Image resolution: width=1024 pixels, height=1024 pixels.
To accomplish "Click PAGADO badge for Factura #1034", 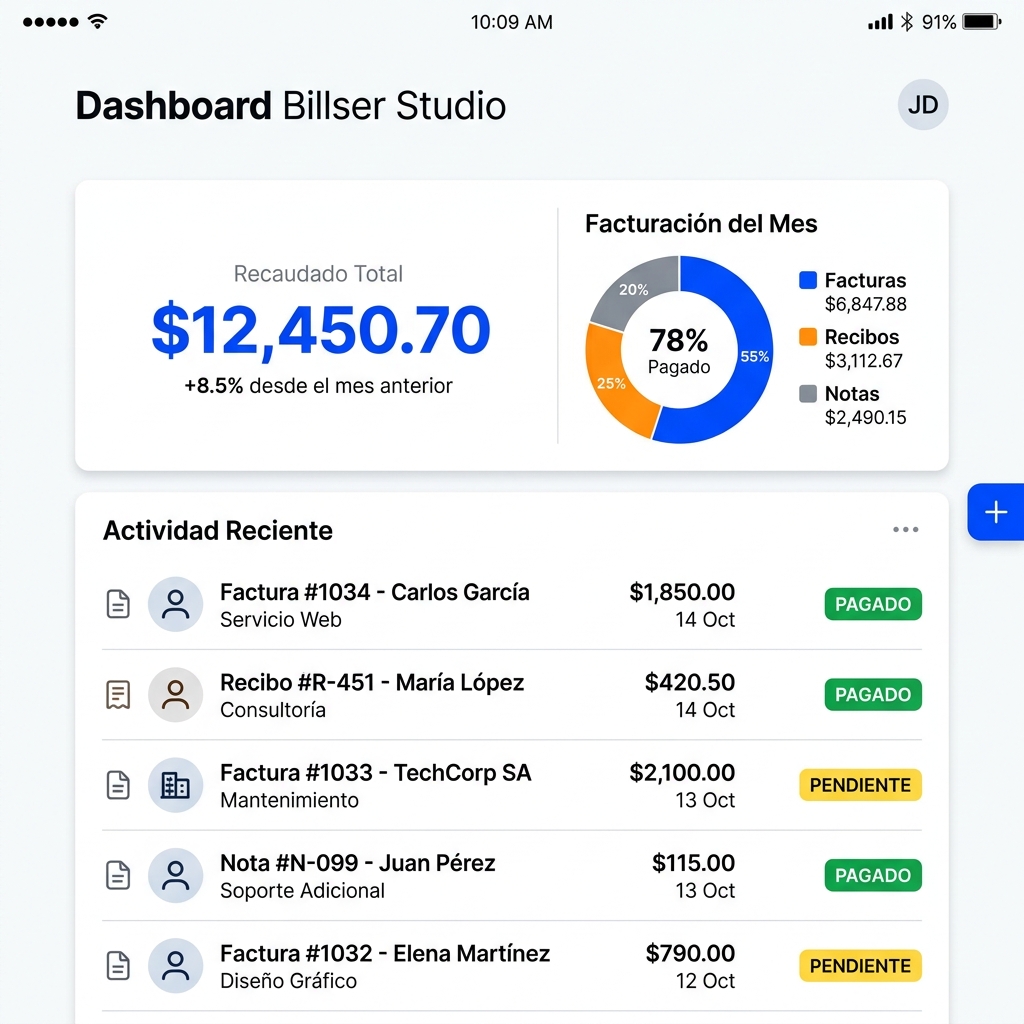I will (872, 604).
